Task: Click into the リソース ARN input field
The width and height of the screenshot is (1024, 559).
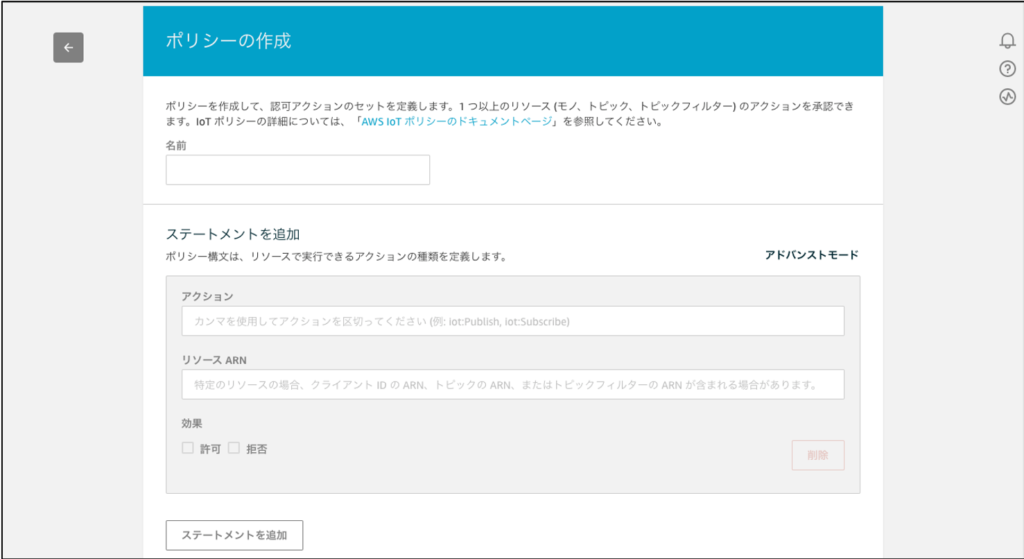Action: [x=512, y=384]
